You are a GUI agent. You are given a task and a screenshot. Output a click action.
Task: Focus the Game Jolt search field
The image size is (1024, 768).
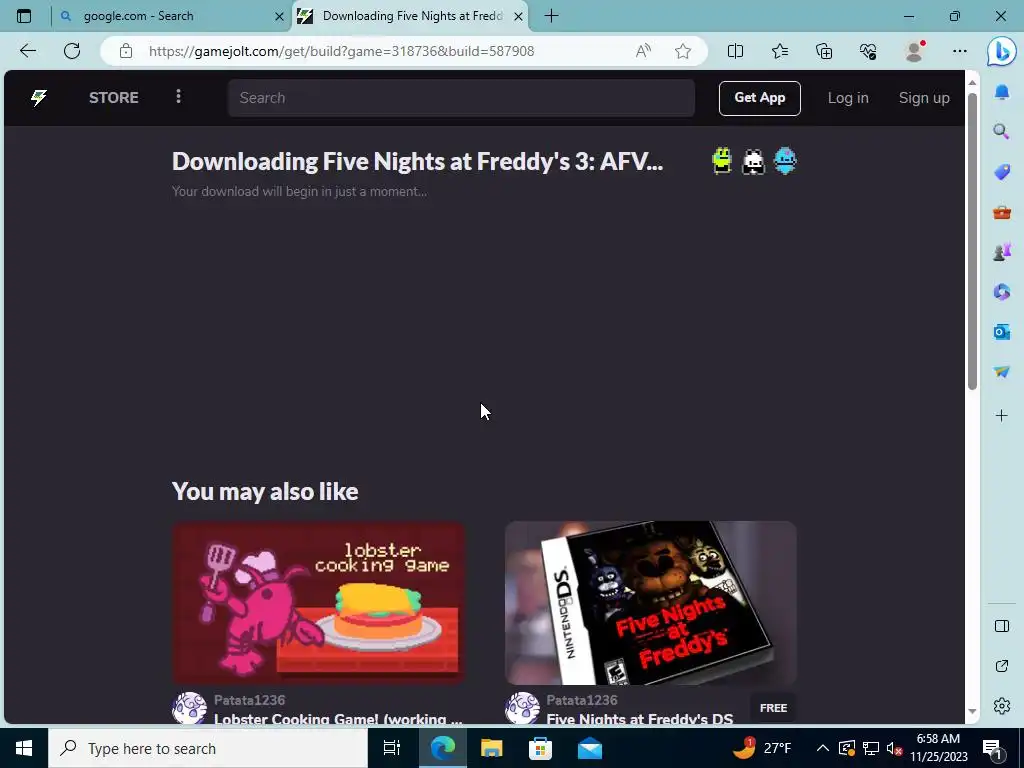(x=461, y=98)
